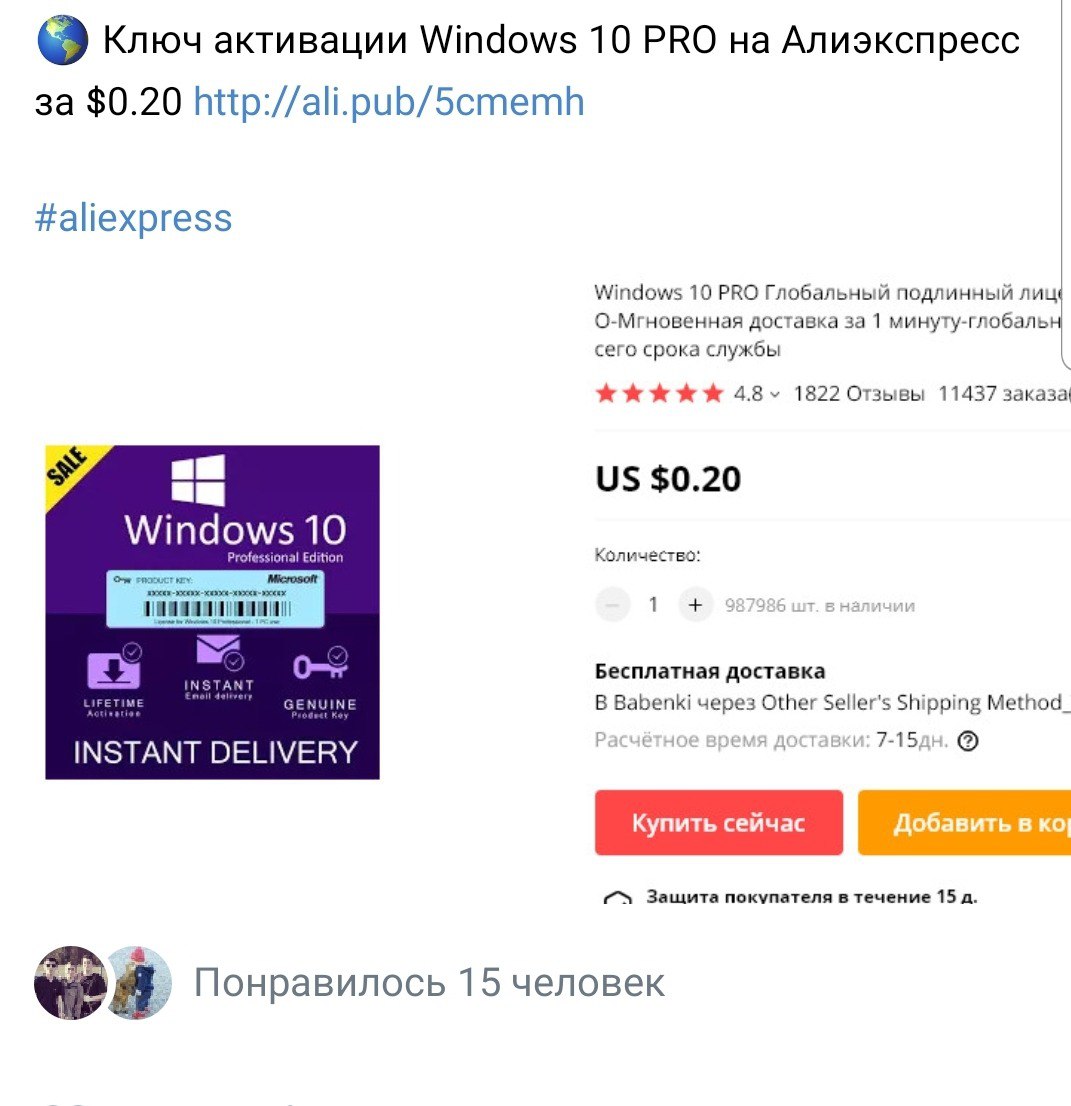1071x1106 pixels.
Task: Click the globe emoji icon in post
Action: pos(62,40)
